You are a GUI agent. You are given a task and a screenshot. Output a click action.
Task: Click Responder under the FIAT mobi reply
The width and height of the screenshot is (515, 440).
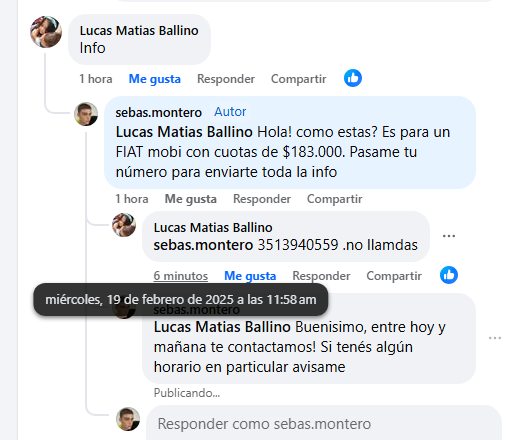tap(262, 199)
